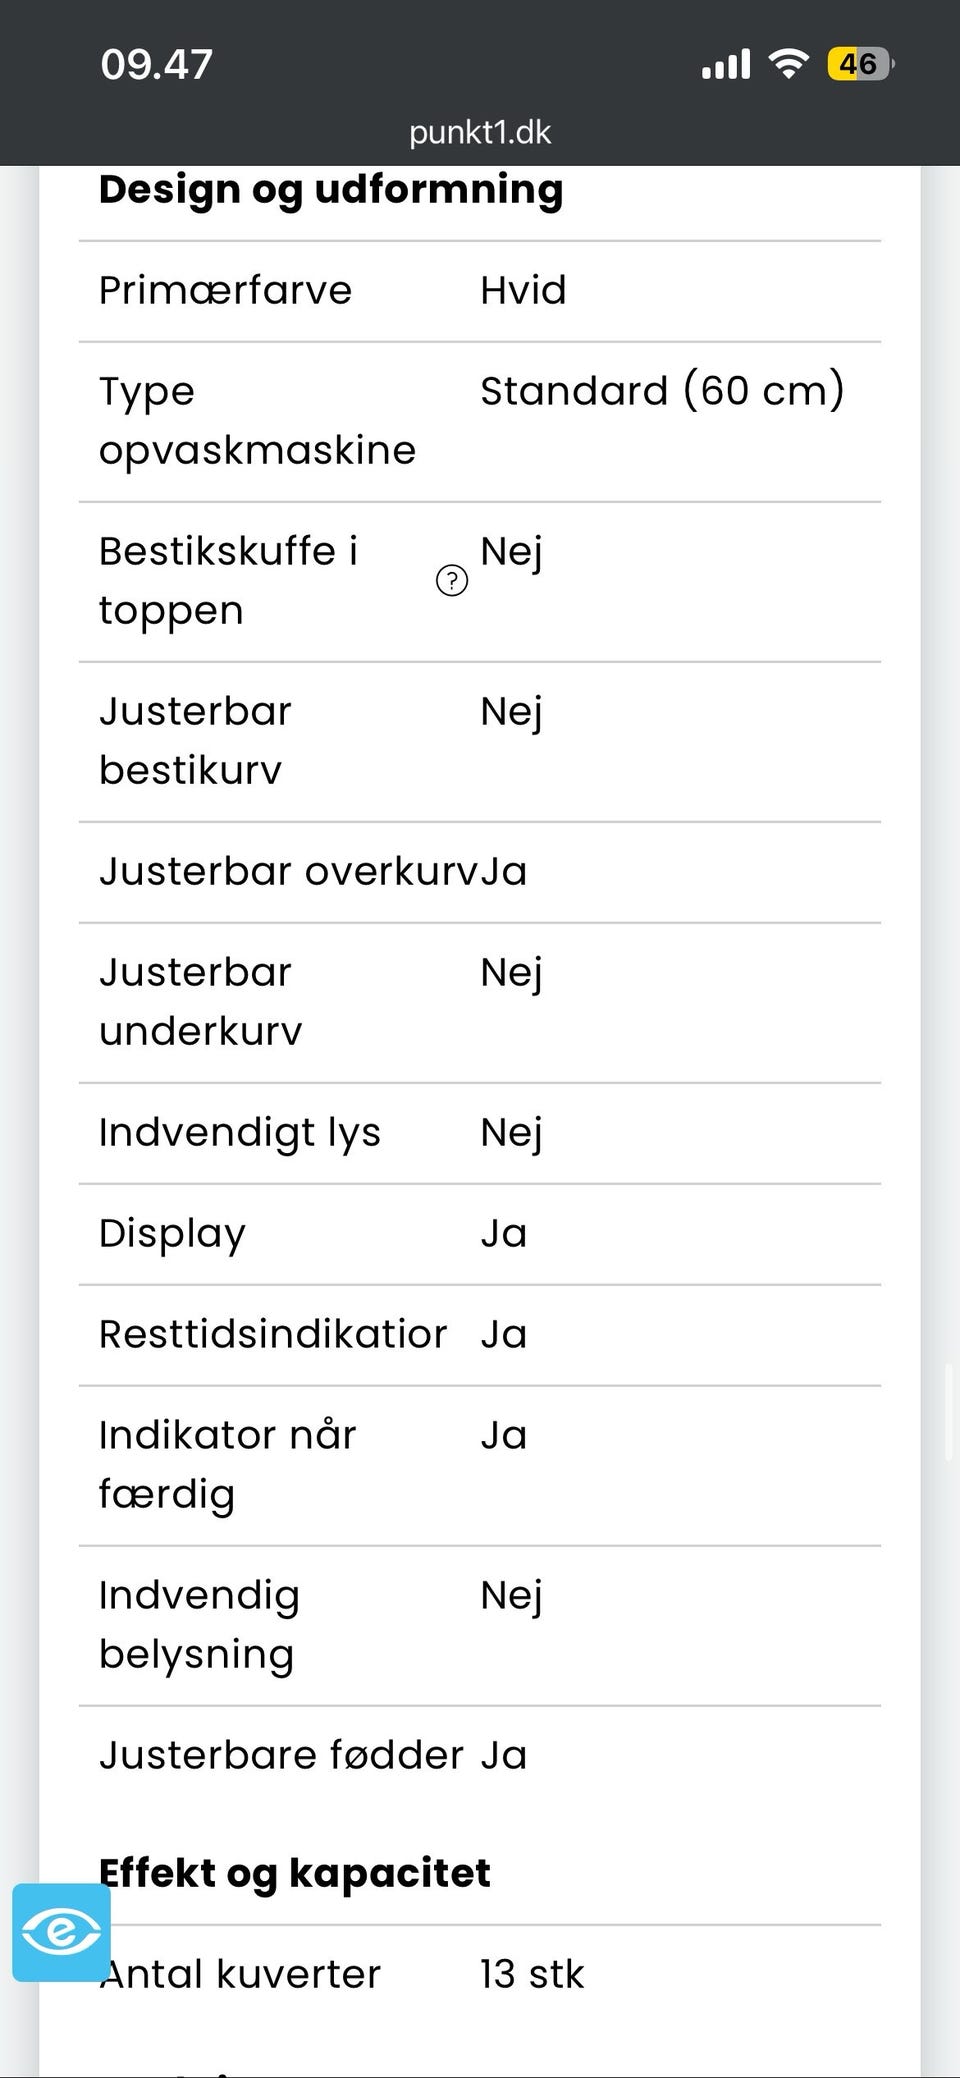The image size is (960, 2078).
Task: Tap the punkt1.dk address bar
Action: click(x=480, y=132)
